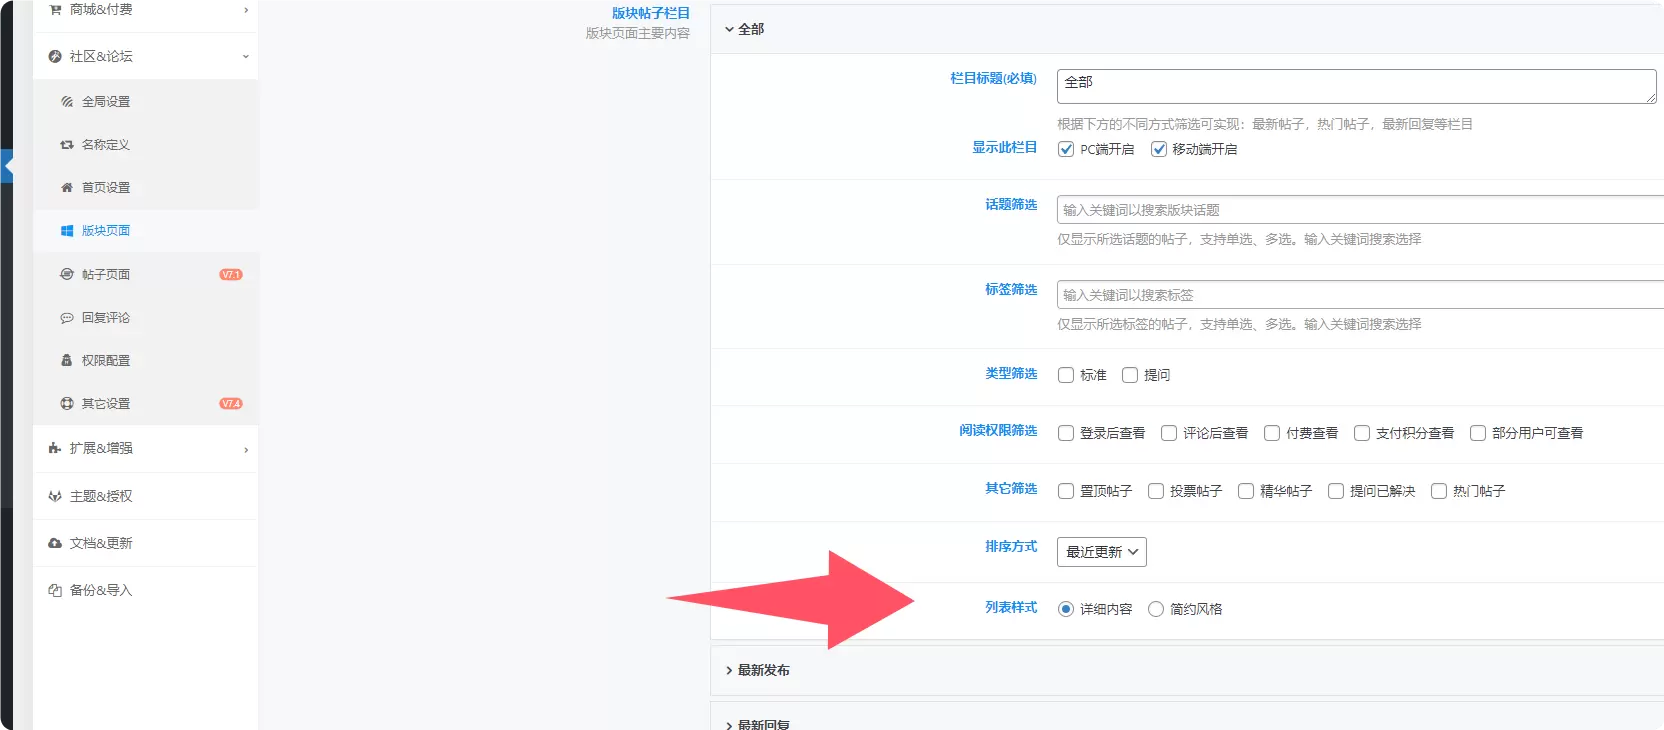Viewport: 1664px width, 730px height.
Task: Open the 排序方式 dropdown showing 最近更新
Action: point(1102,552)
